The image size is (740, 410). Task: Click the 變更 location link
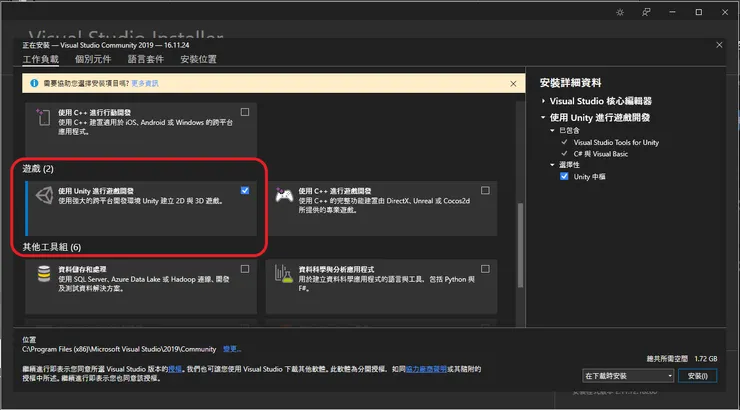(232, 349)
